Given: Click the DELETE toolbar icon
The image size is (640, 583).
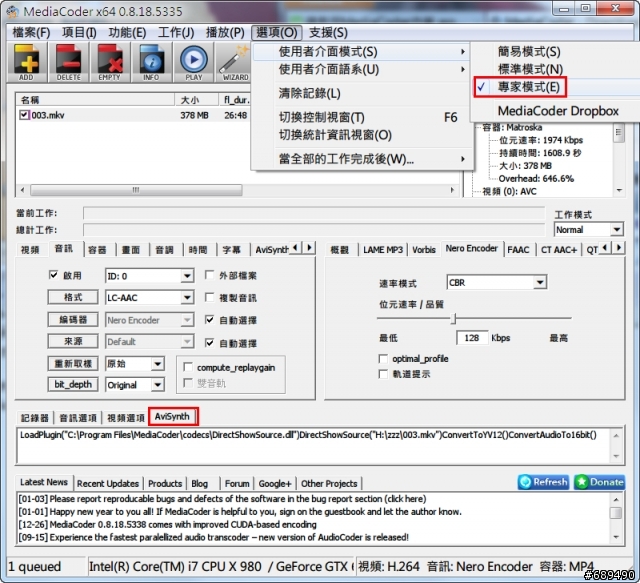Looking at the screenshot, I should tap(69, 62).
